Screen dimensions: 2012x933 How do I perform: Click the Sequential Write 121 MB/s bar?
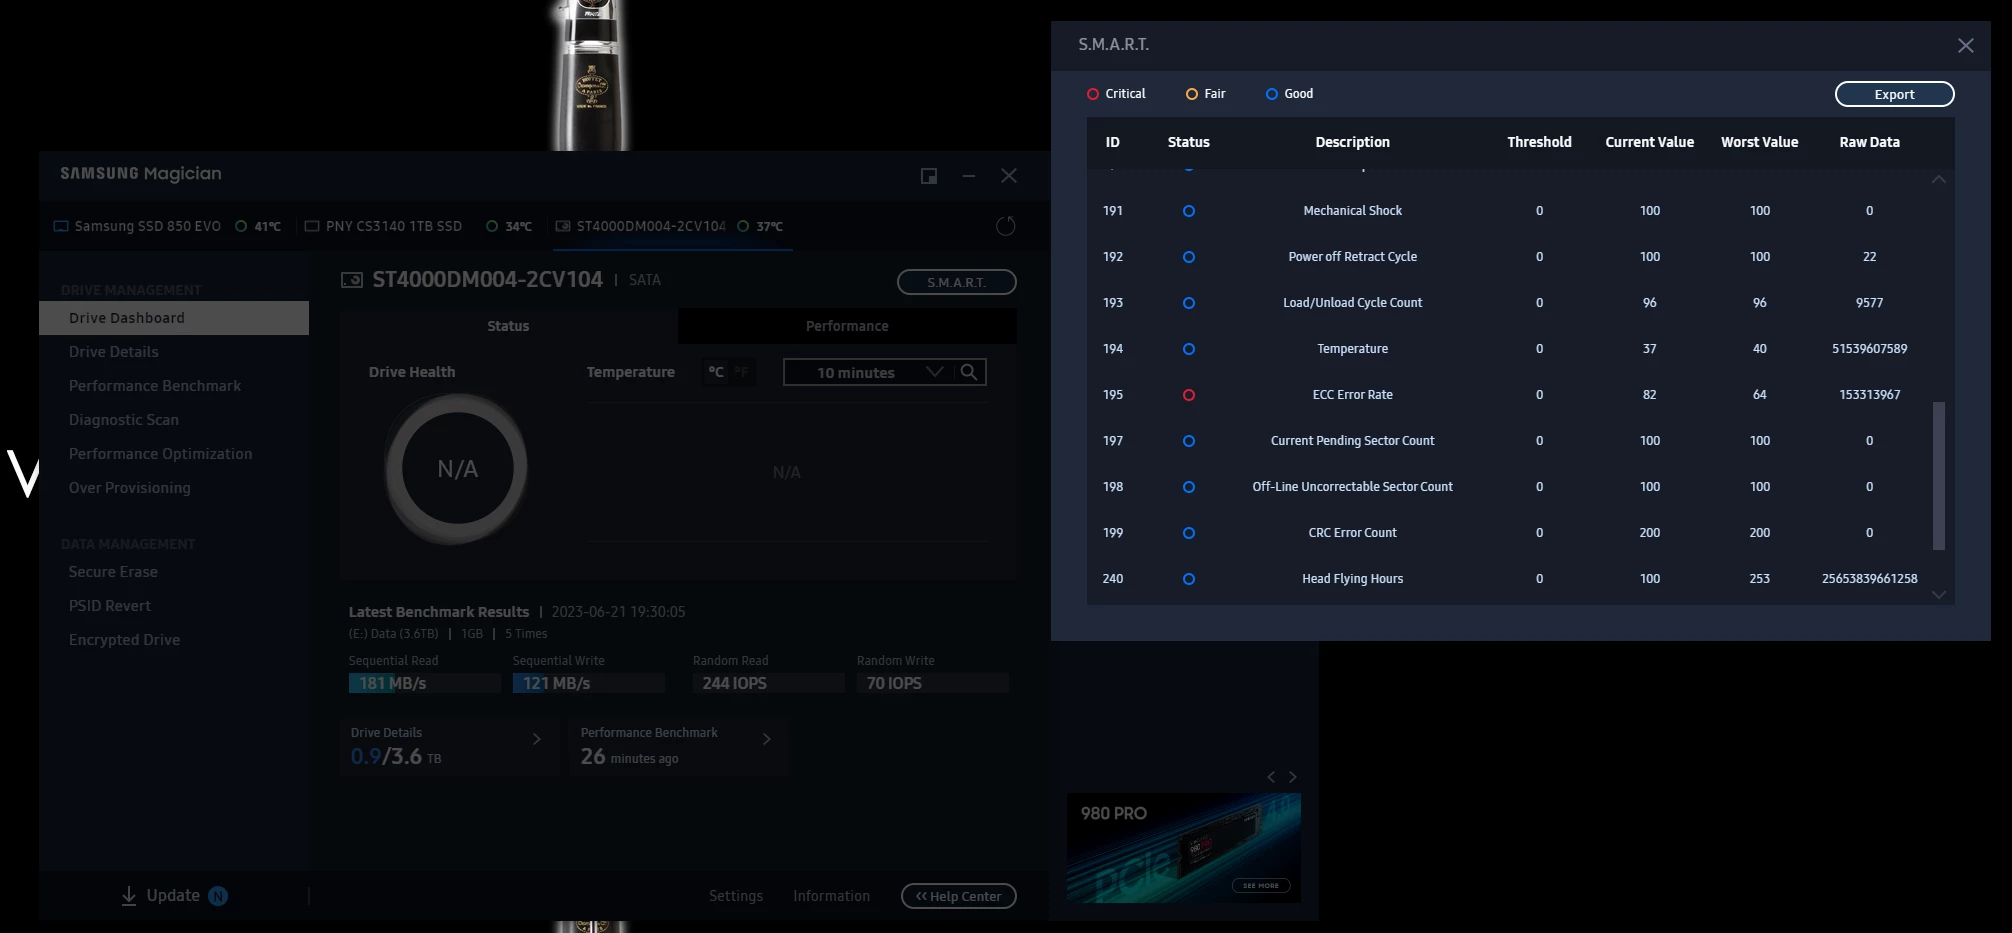[x=588, y=683]
